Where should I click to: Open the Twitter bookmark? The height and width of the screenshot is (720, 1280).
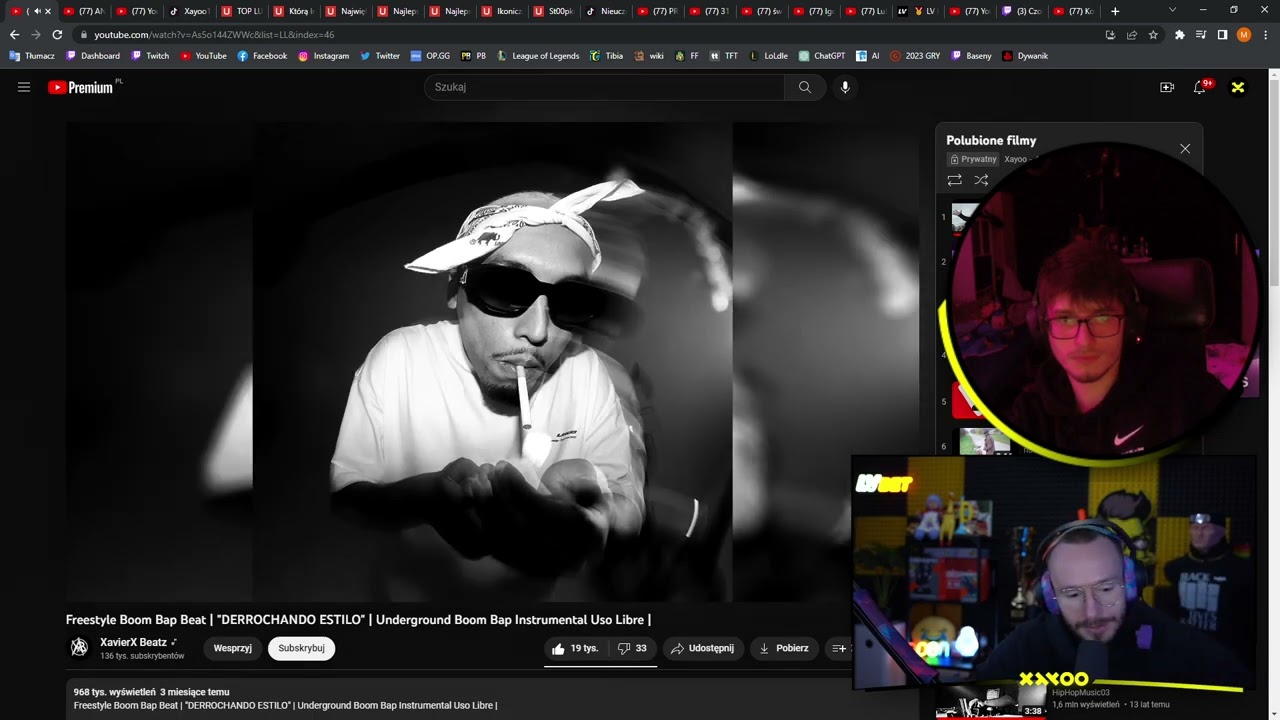tap(380, 56)
